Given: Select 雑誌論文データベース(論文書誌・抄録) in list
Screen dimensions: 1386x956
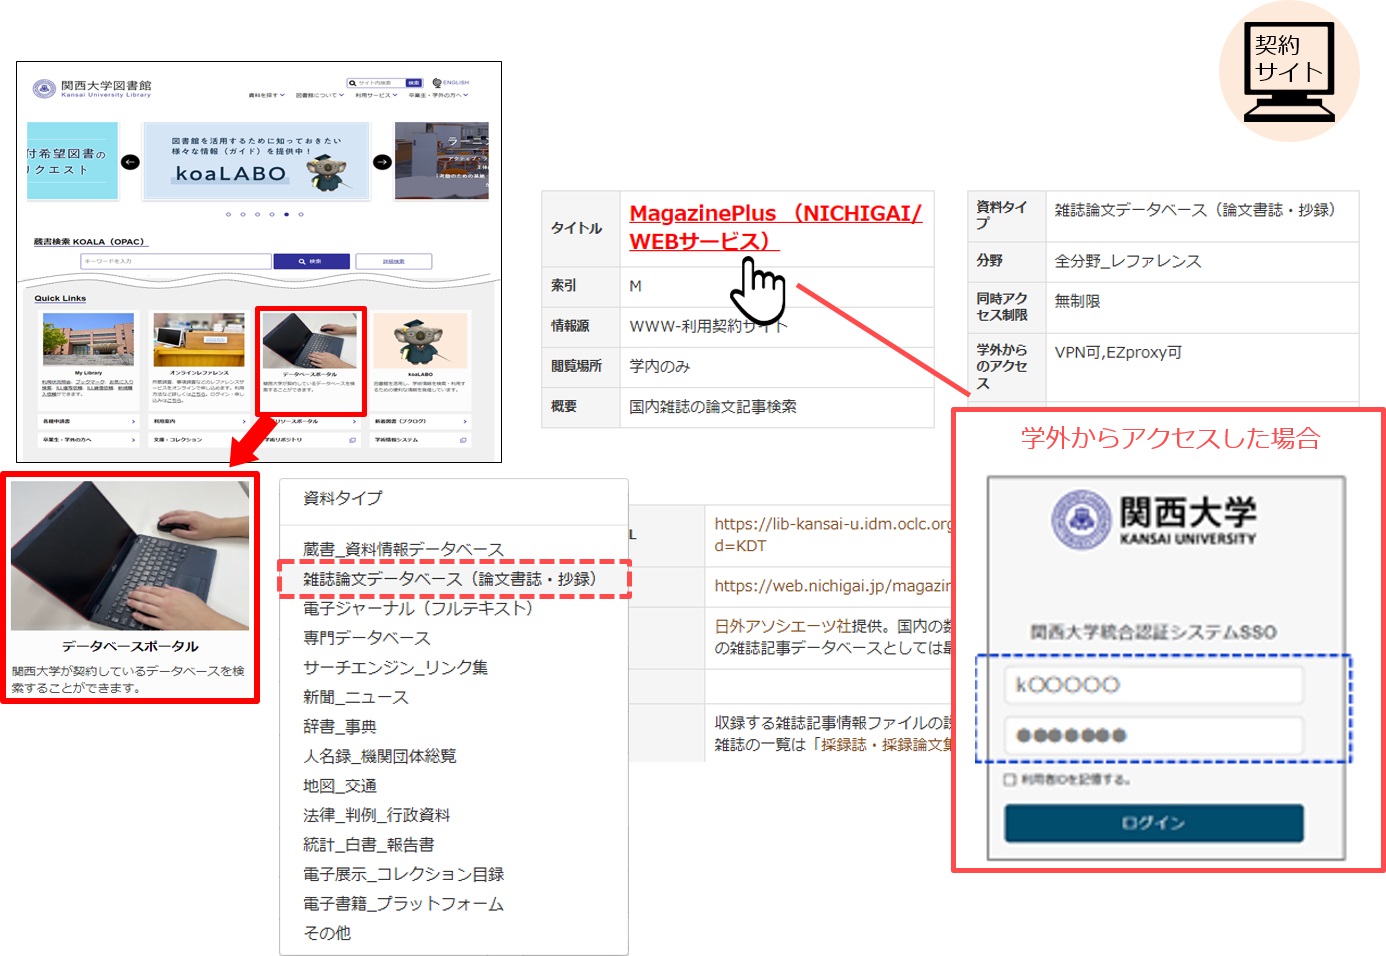Looking at the screenshot, I should click(x=451, y=579).
